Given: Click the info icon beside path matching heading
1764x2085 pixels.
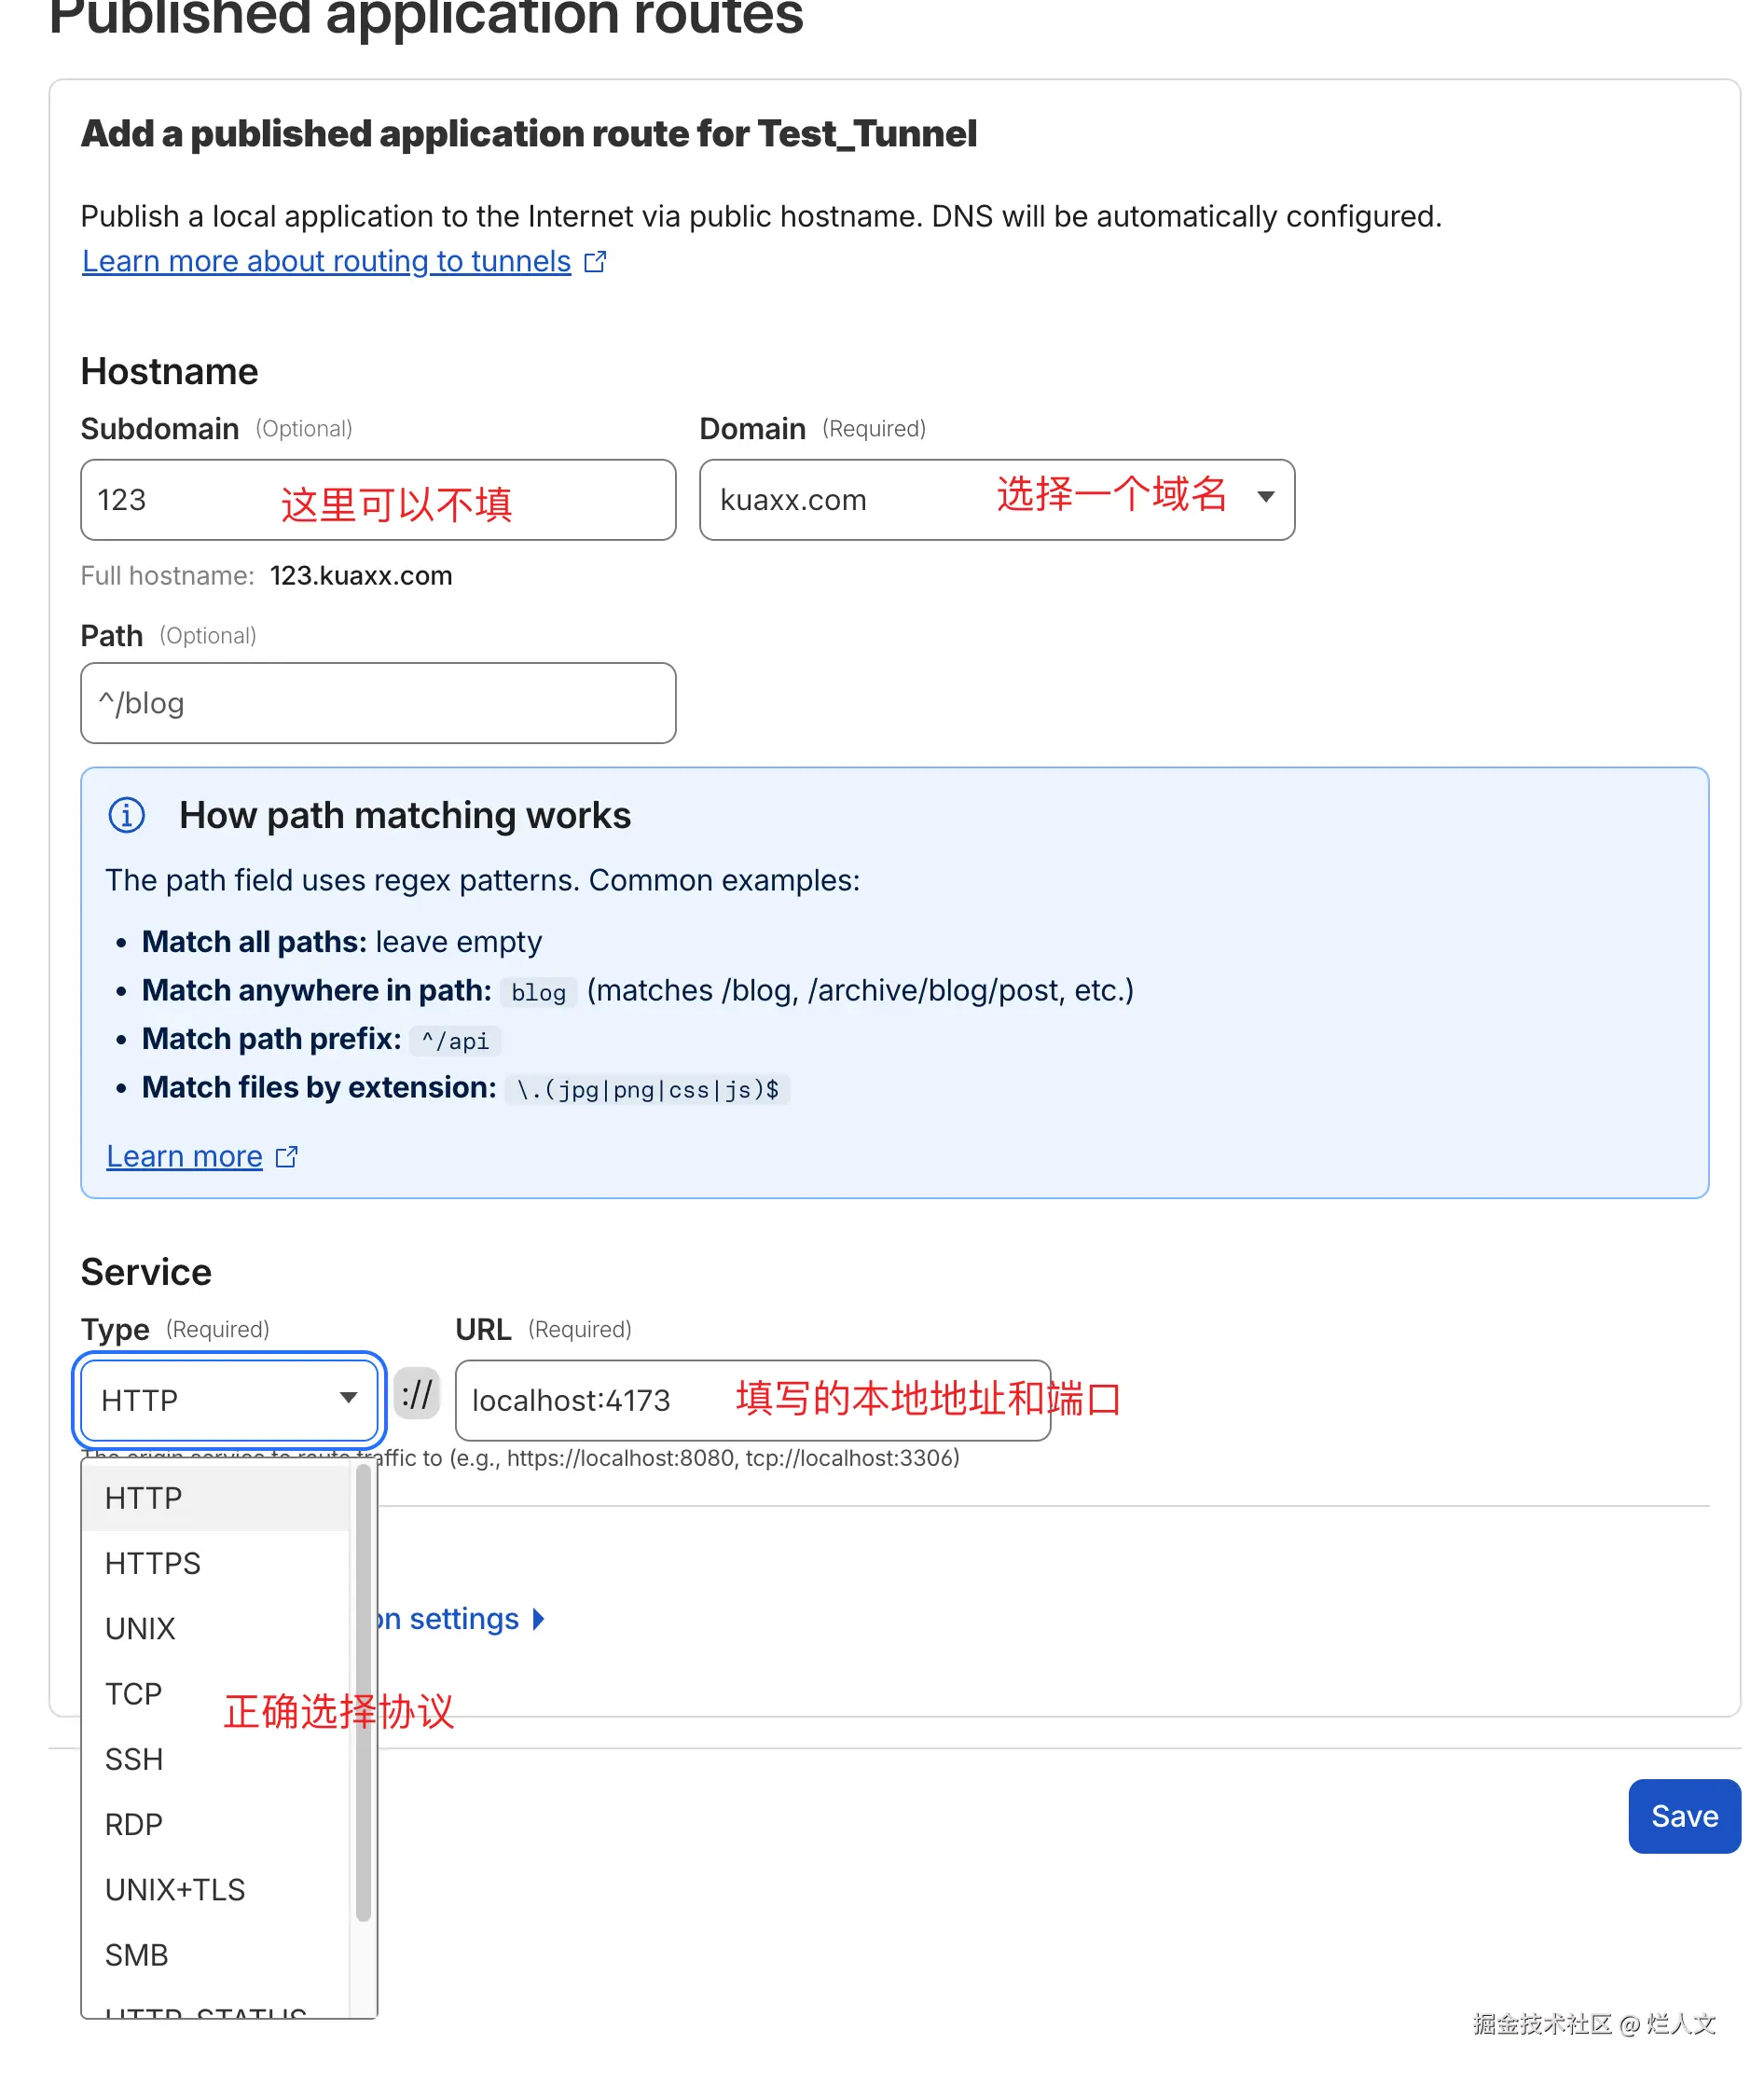Looking at the screenshot, I should tap(126, 815).
